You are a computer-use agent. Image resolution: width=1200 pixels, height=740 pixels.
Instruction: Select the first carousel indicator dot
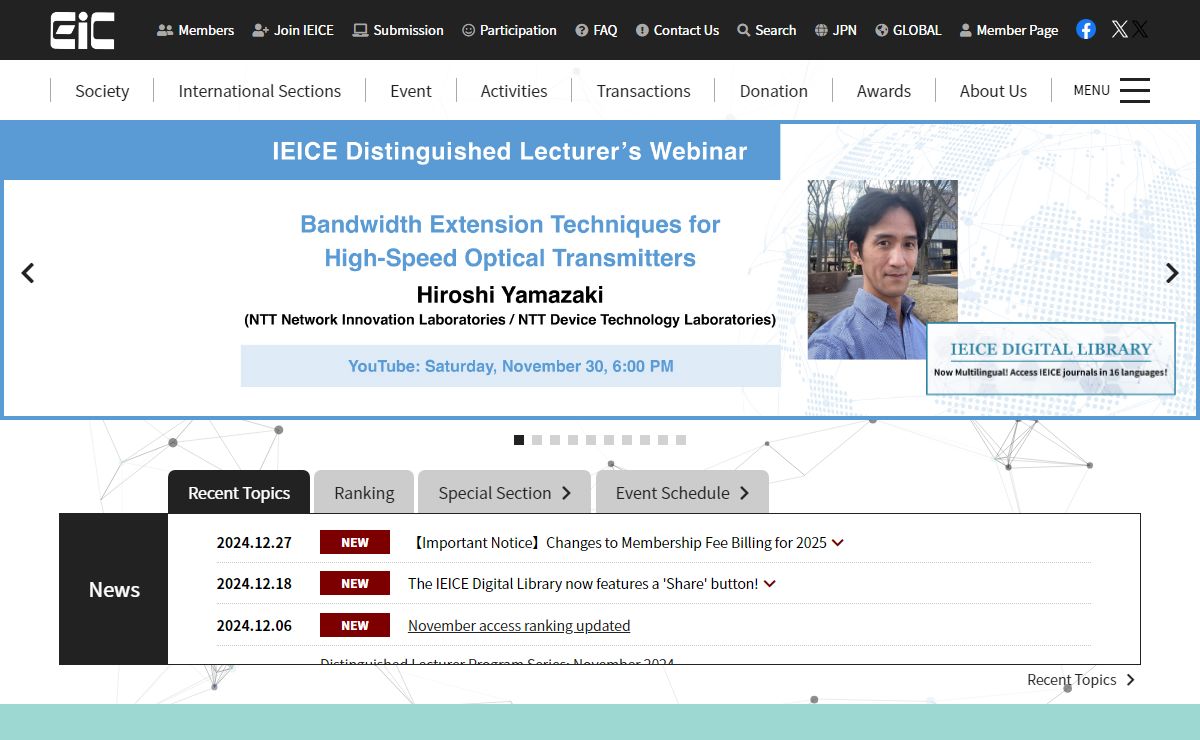pyautogui.click(x=519, y=440)
